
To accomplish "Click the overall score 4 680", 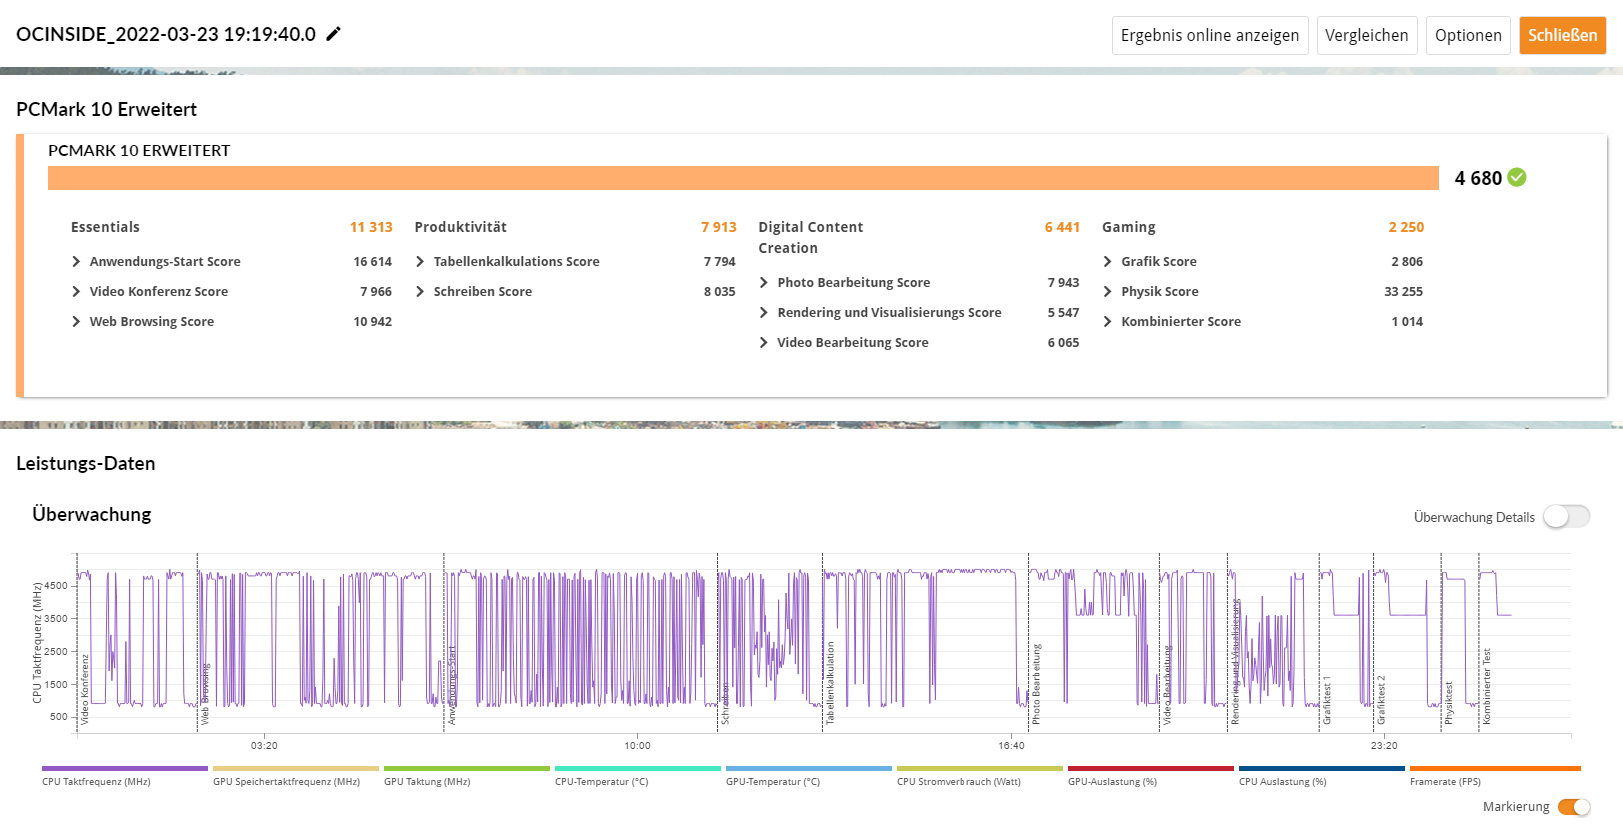I will coord(1478,178).
